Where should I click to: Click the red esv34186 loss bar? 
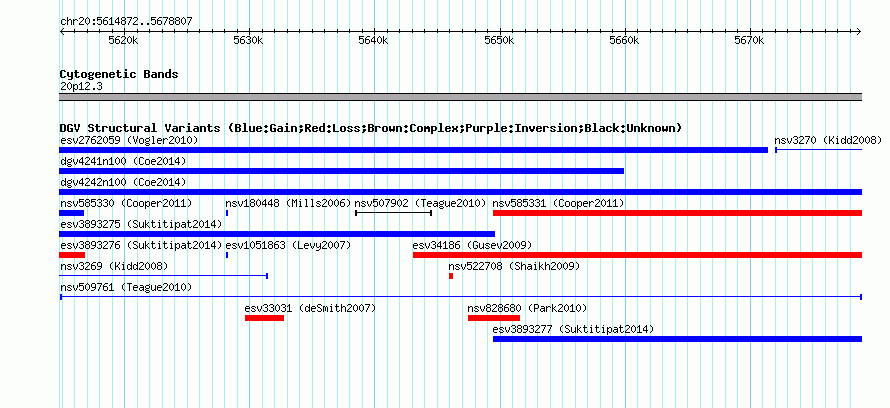tap(637, 255)
